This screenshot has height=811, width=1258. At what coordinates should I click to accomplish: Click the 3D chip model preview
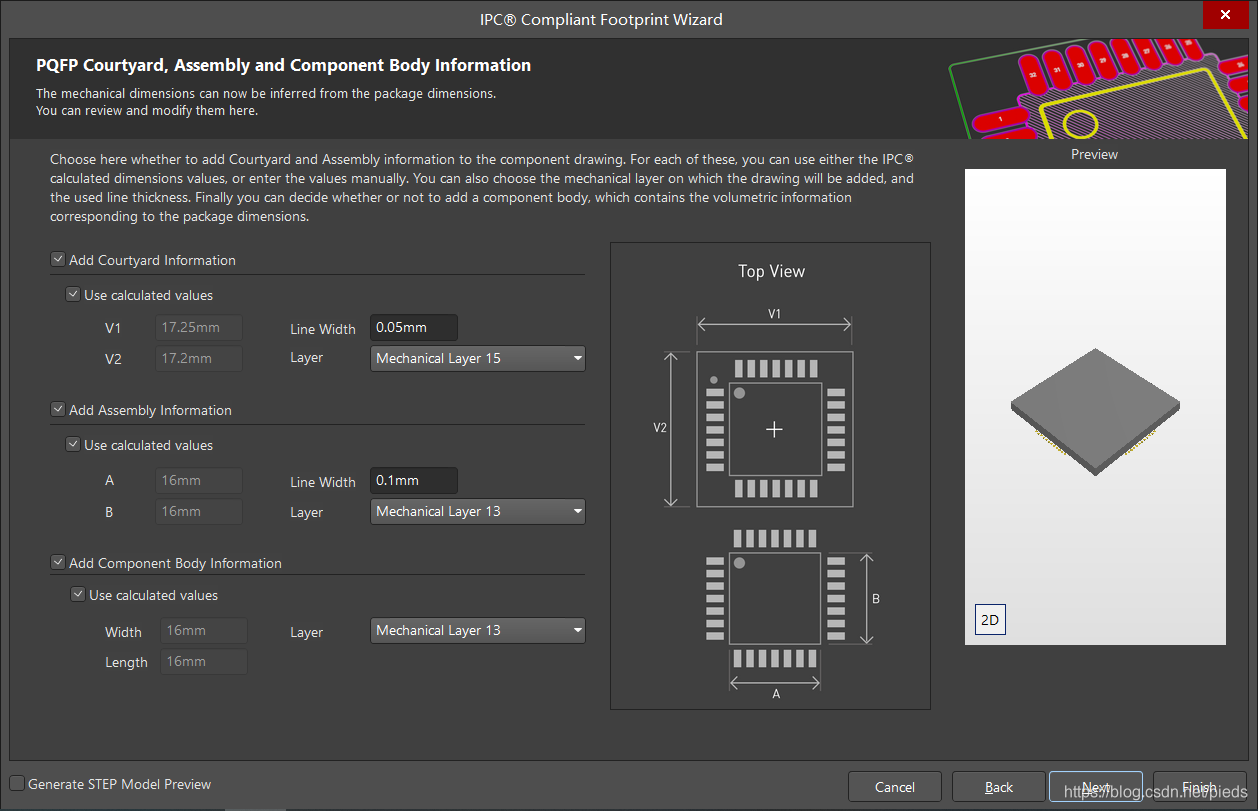pos(1094,410)
